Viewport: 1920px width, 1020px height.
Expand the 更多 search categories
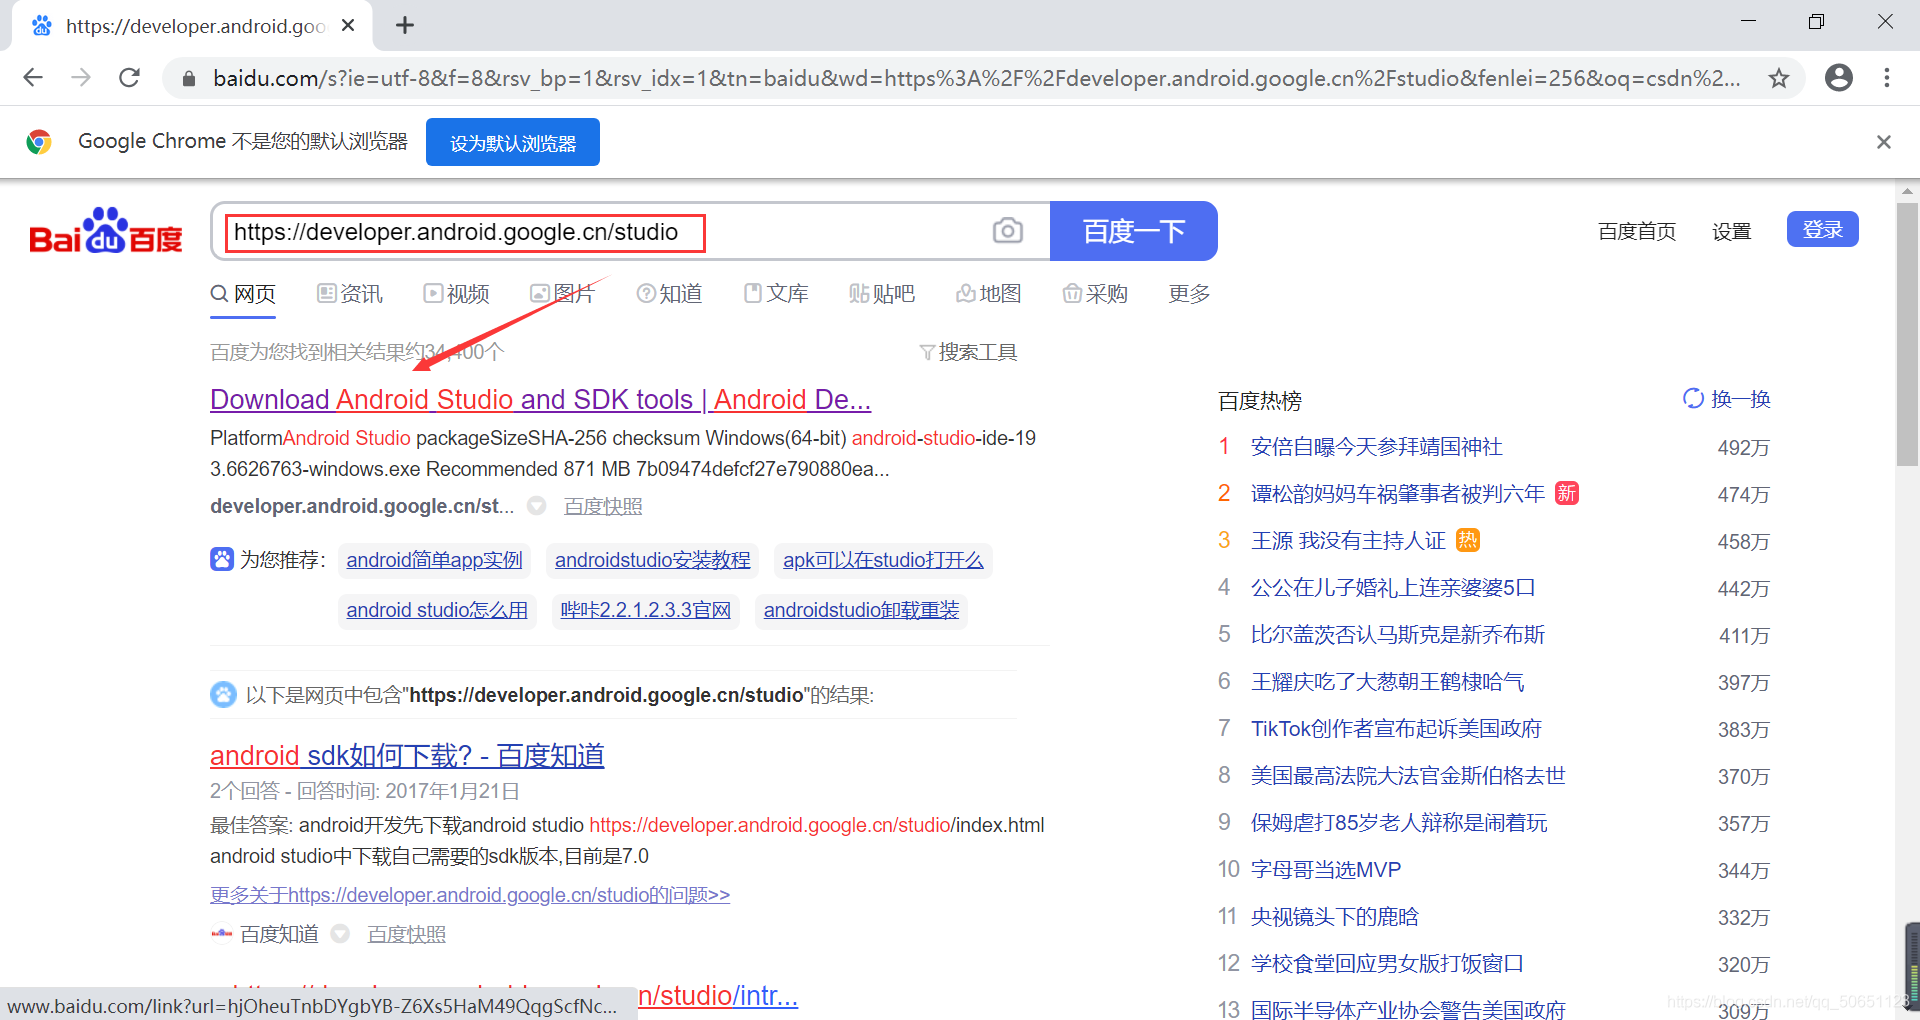[1189, 294]
